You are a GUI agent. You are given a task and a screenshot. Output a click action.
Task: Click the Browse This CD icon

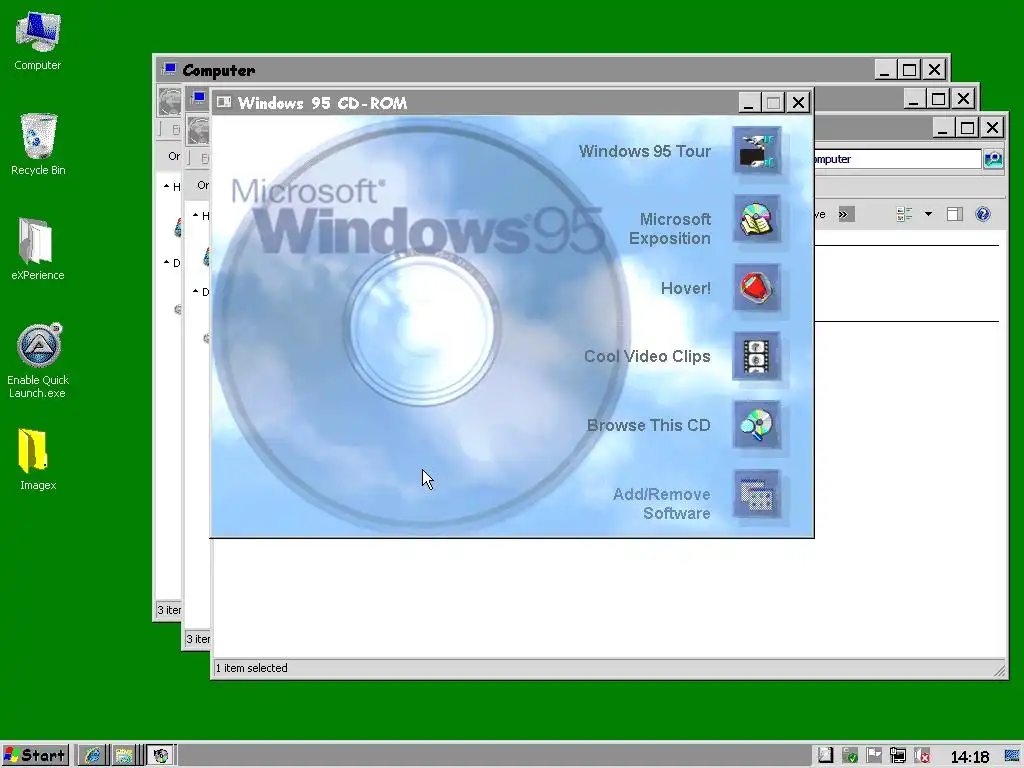[x=756, y=425]
